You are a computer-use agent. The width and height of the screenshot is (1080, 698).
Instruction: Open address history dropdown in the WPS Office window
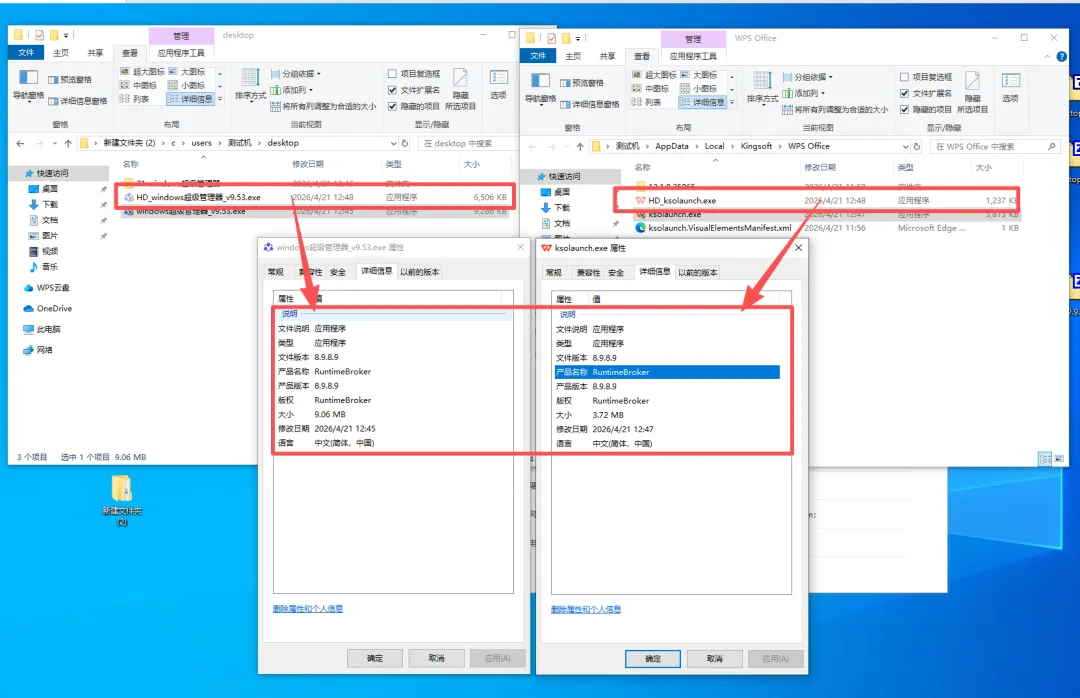point(905,146)
